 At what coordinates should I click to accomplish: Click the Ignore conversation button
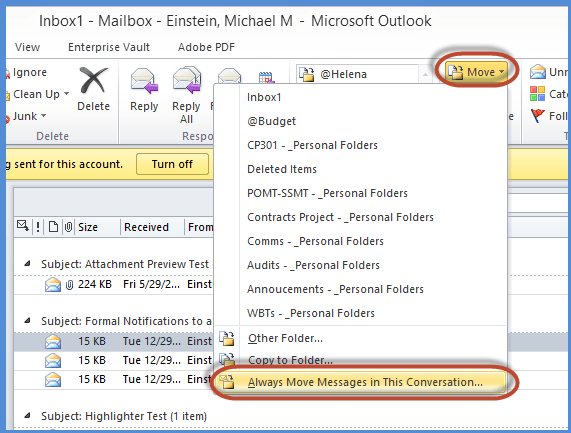coord(26,72)
